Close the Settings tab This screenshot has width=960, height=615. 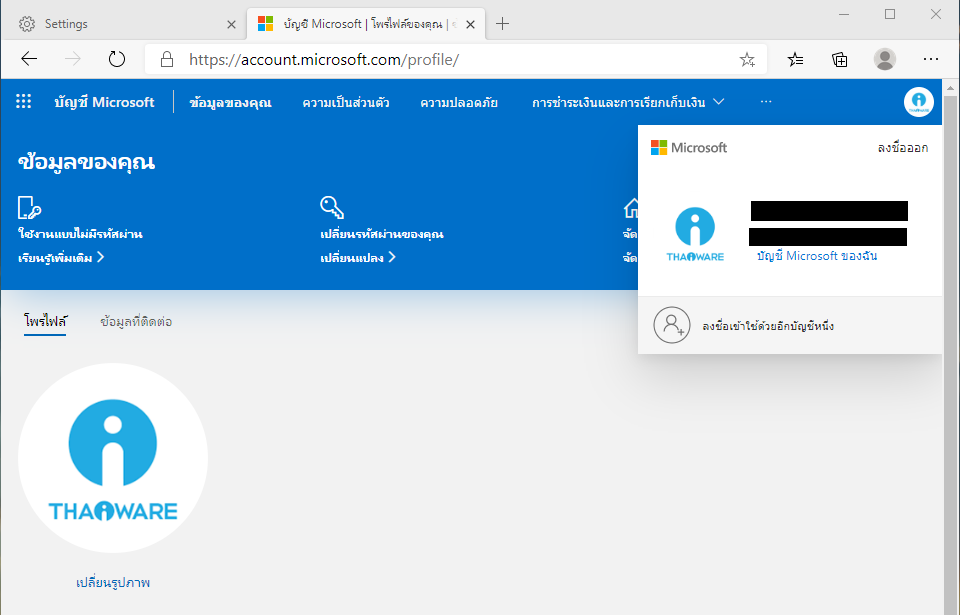click(231, 25)
